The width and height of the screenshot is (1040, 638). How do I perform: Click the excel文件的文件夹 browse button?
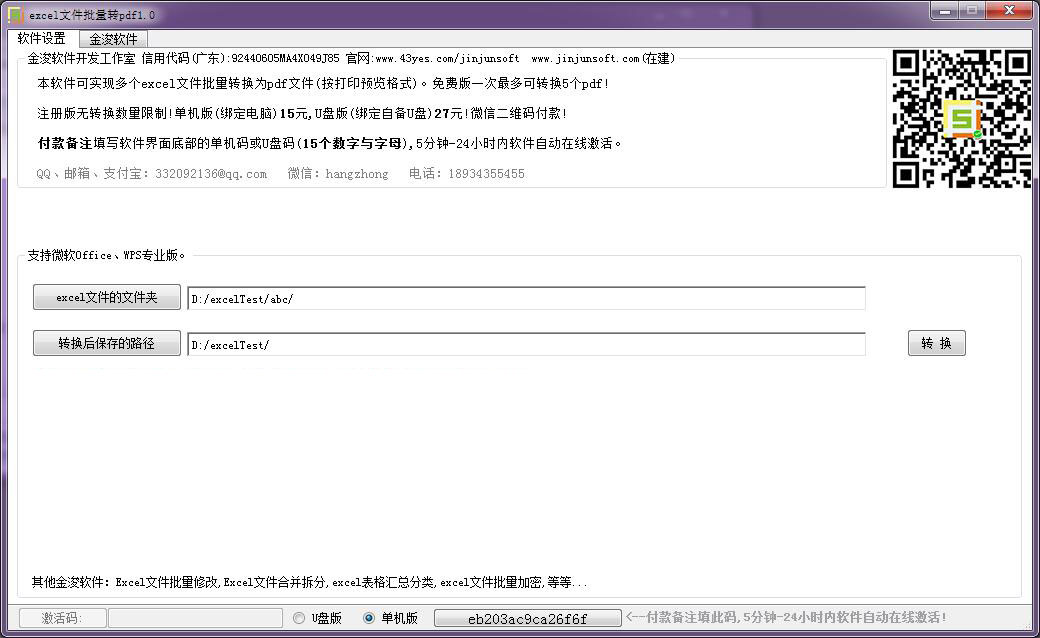106,297
